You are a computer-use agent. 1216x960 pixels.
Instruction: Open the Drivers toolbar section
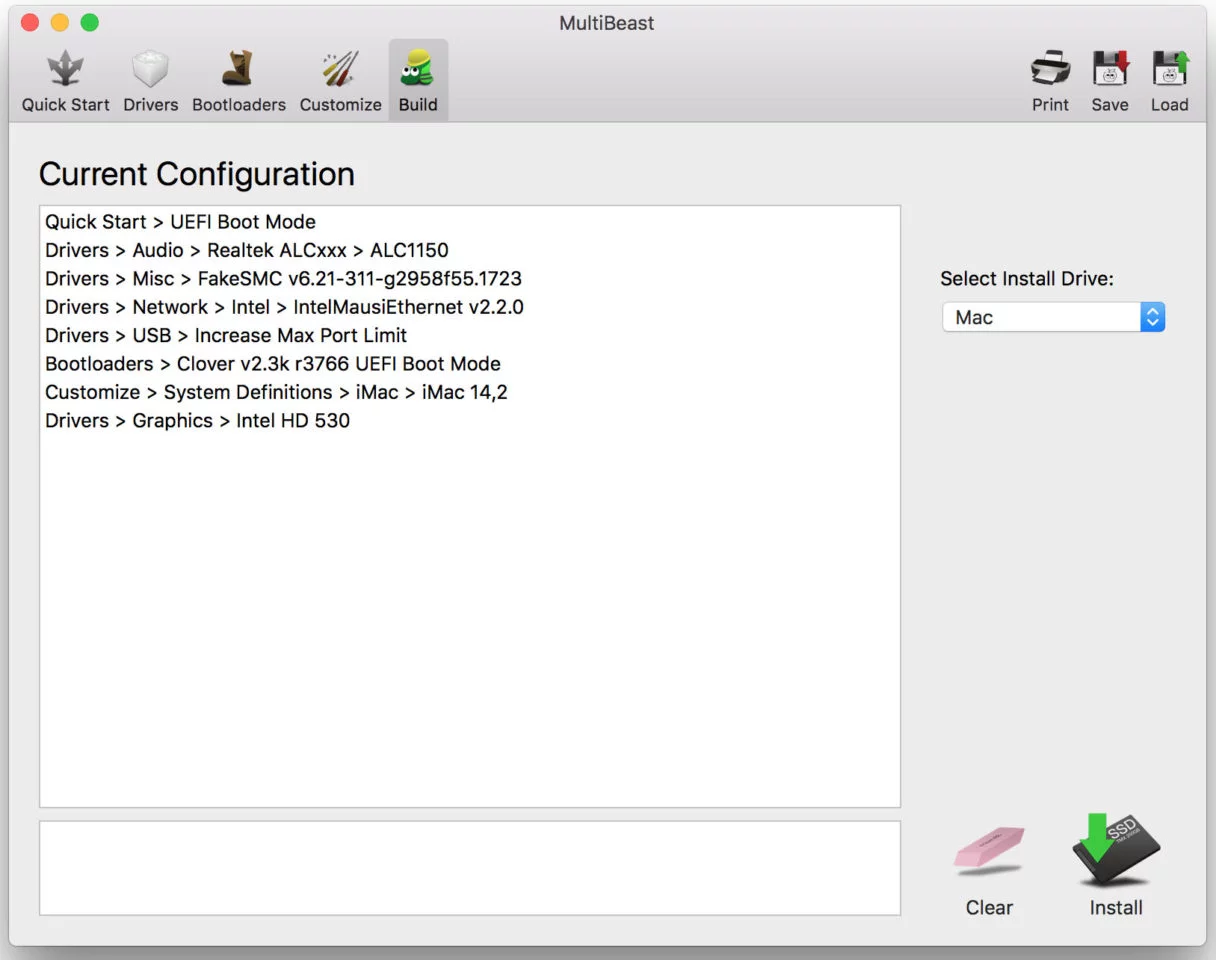(x=151, y=81)
